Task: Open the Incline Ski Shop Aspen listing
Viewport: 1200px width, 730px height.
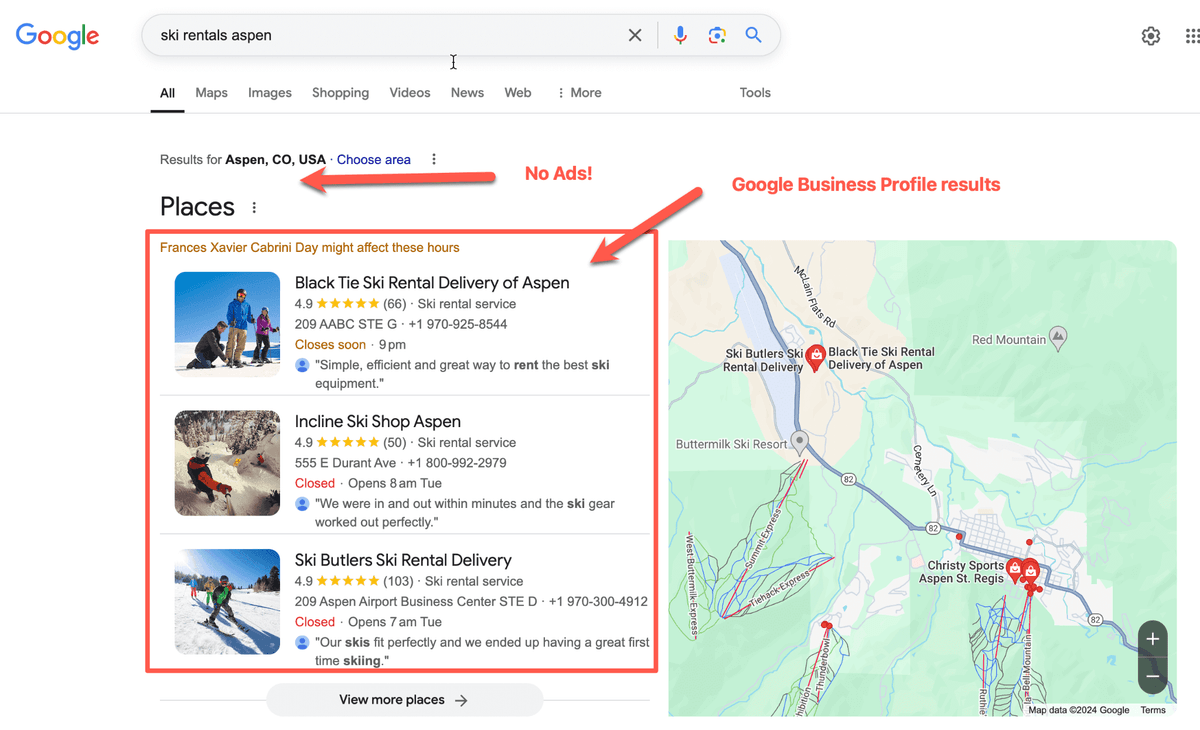Action: point(378,422)
